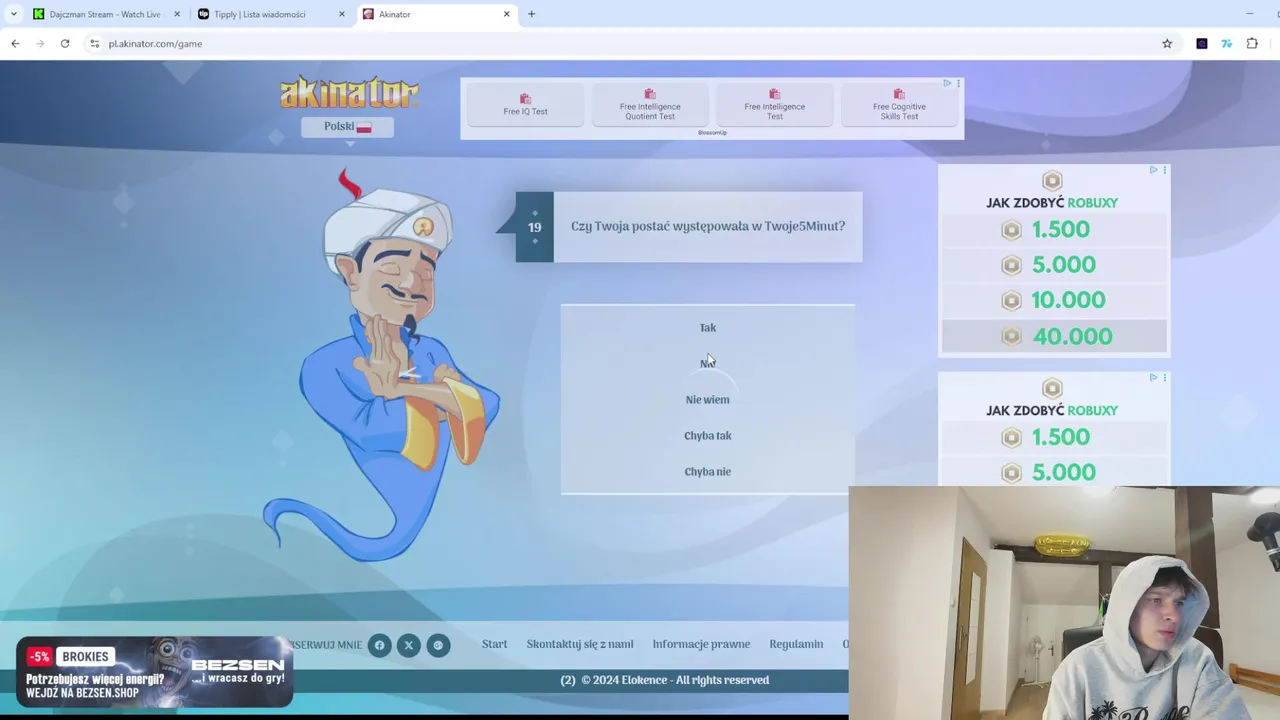This screenshot has height=720, width=1280.
Task: Click the Free IQ Test ad
Action: (525, 105)
